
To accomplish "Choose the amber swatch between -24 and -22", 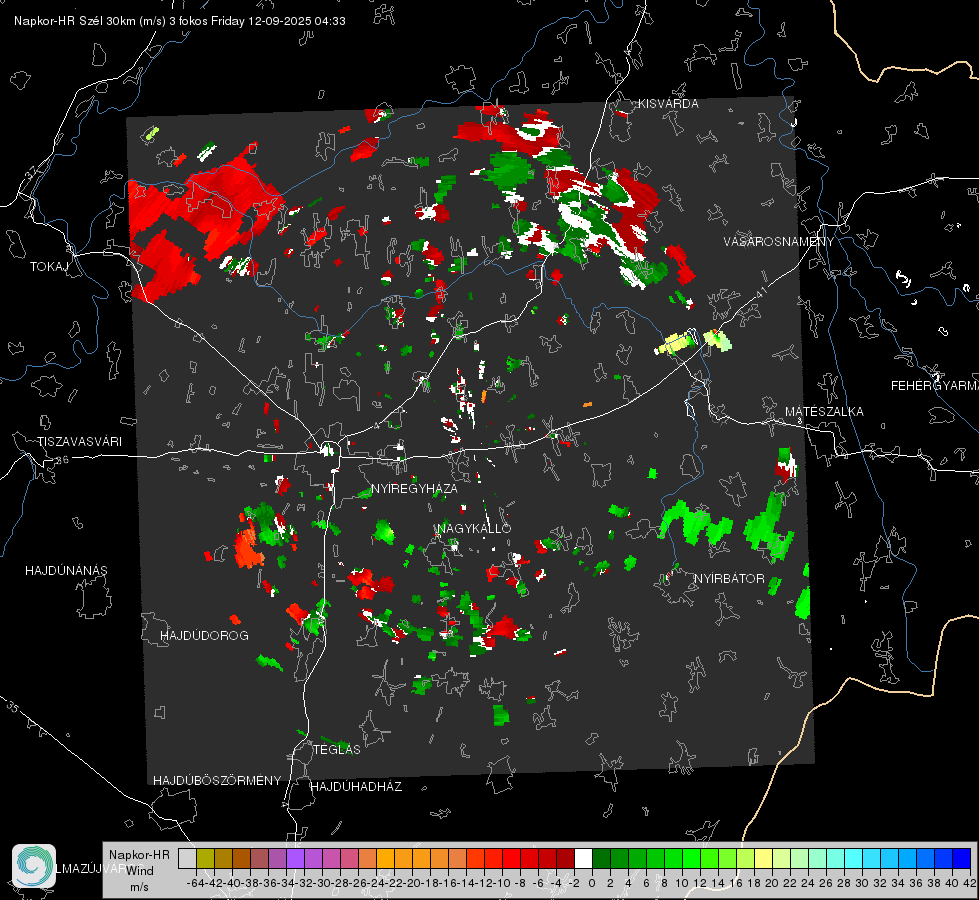I will pos(385,858).
